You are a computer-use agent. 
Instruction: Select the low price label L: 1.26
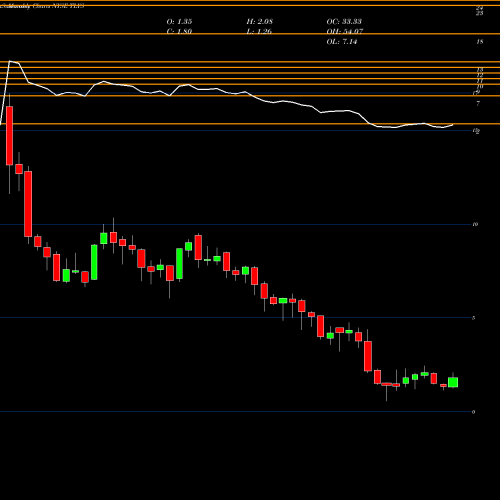[x=259, y=32]
